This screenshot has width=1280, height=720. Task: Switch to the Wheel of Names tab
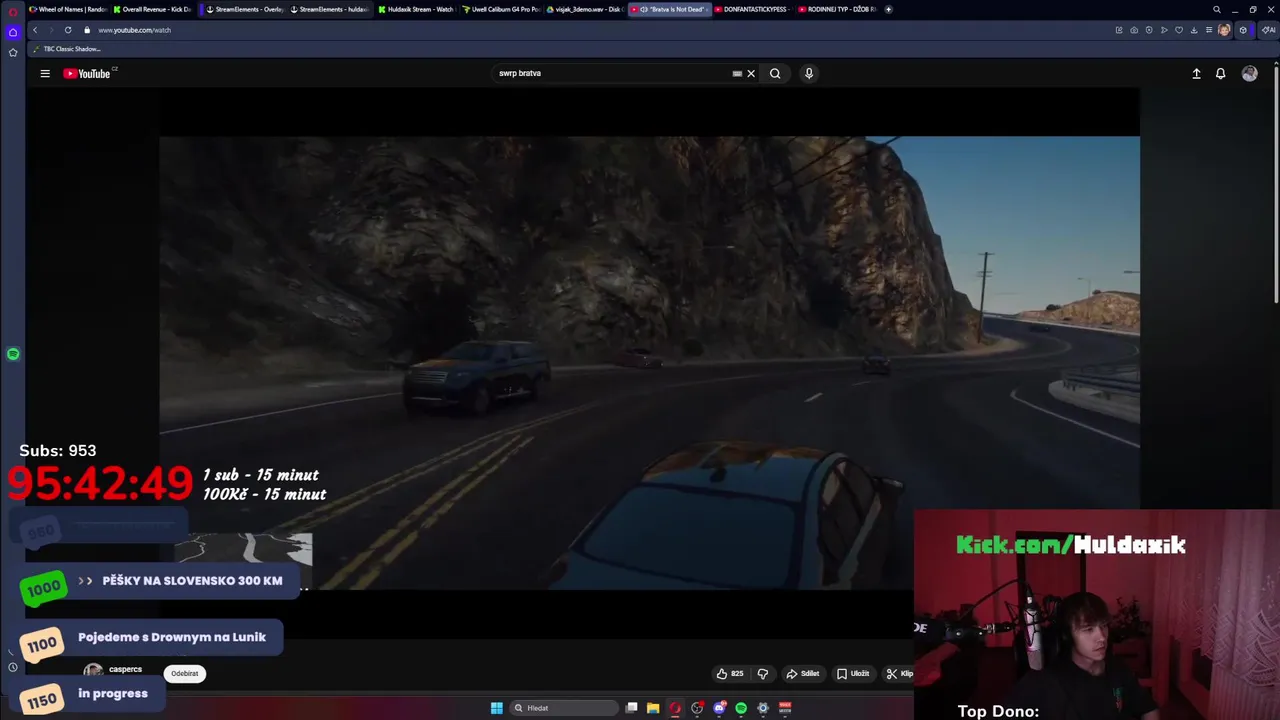(x=67, y=9)
